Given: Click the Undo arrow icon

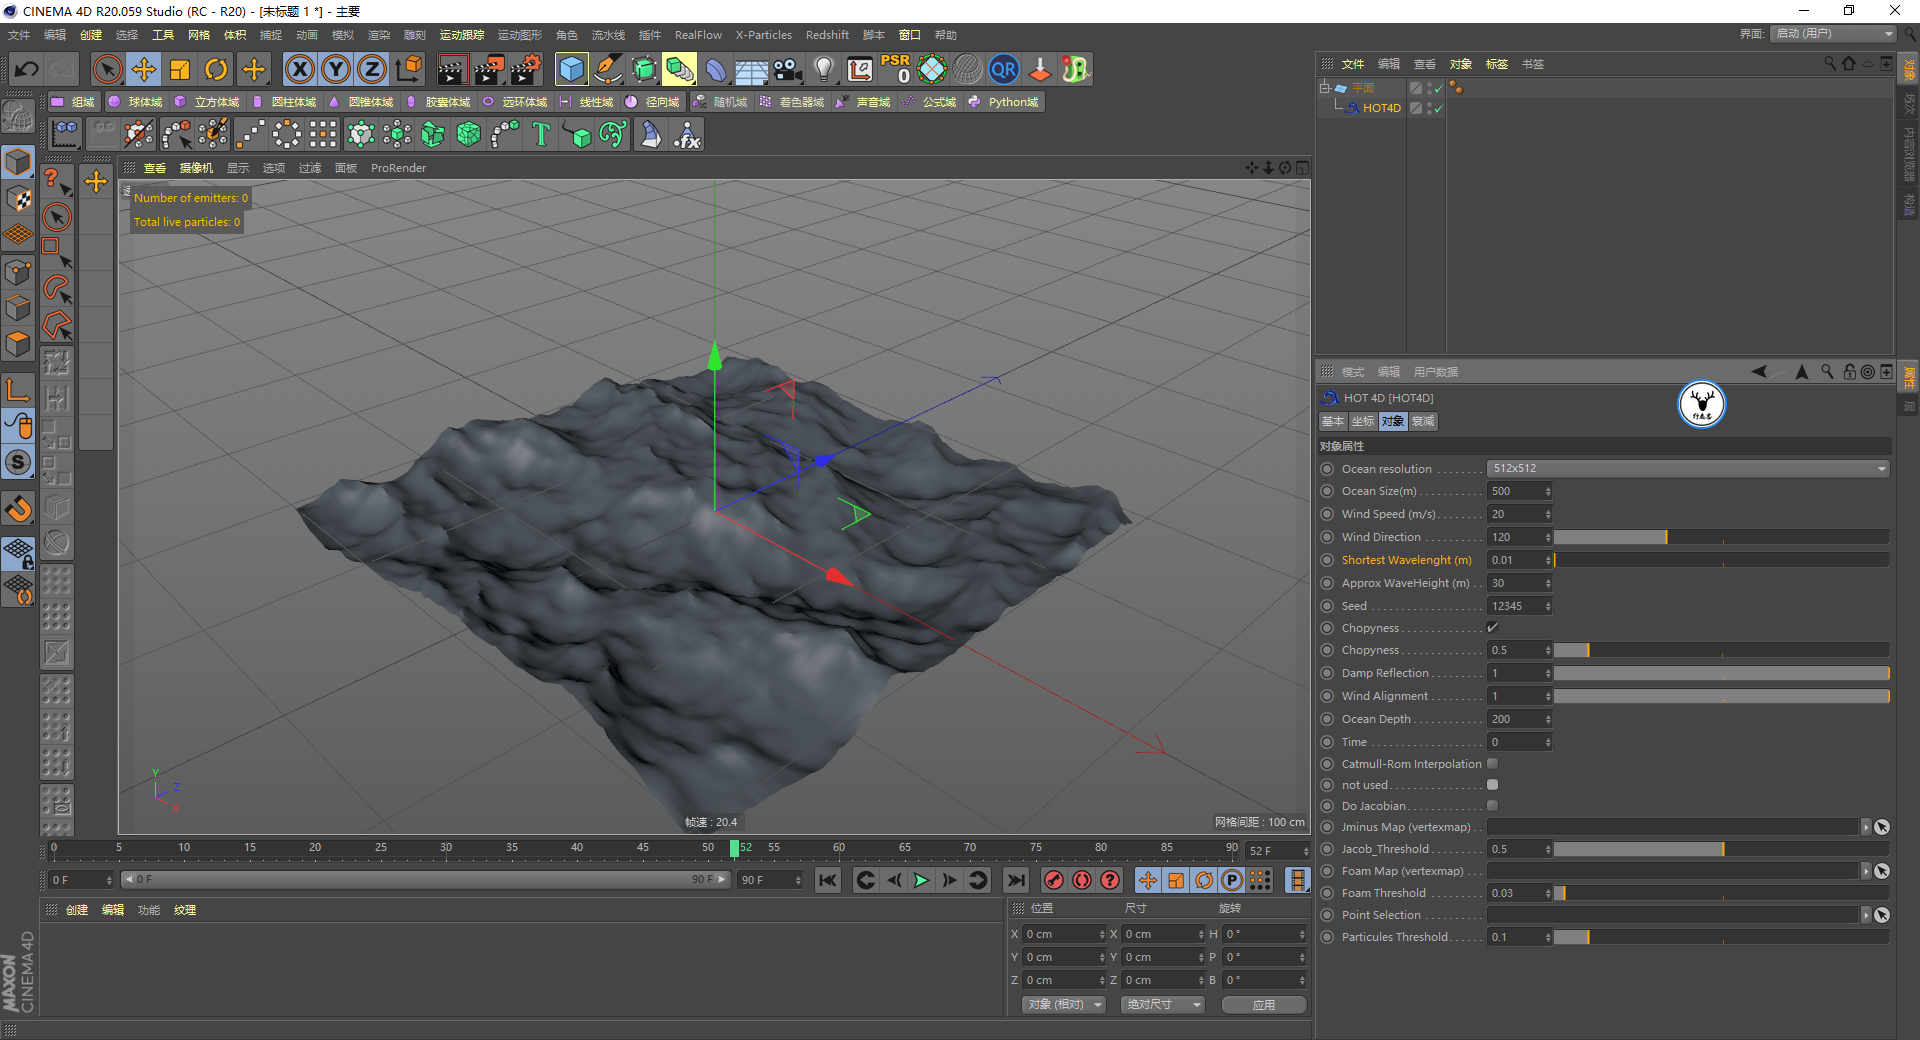Looking at the screenshot, I should point(27,69).
